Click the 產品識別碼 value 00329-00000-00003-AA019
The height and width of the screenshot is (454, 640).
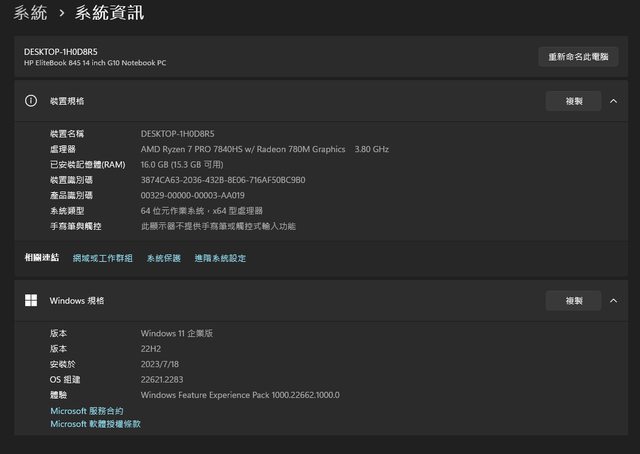(193, 195)
